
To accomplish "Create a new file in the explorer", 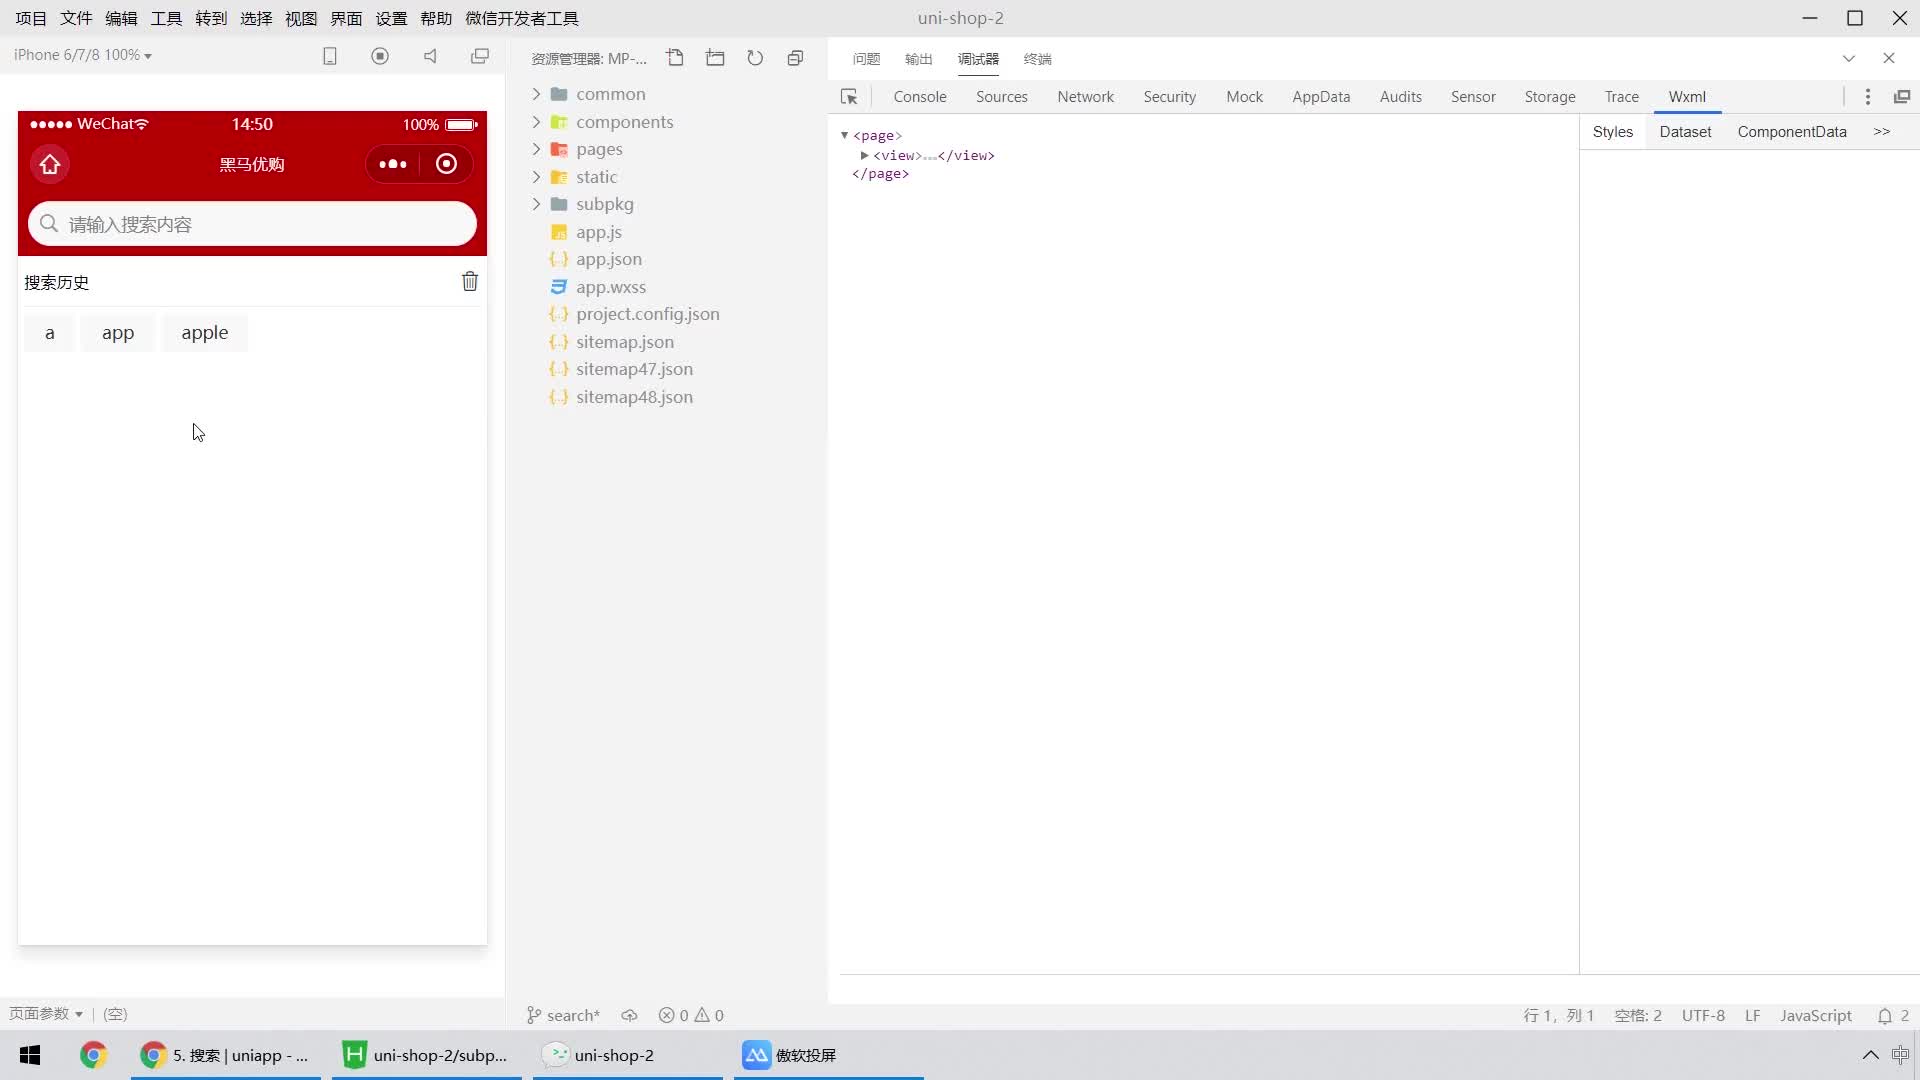I will tap(675, 58).
